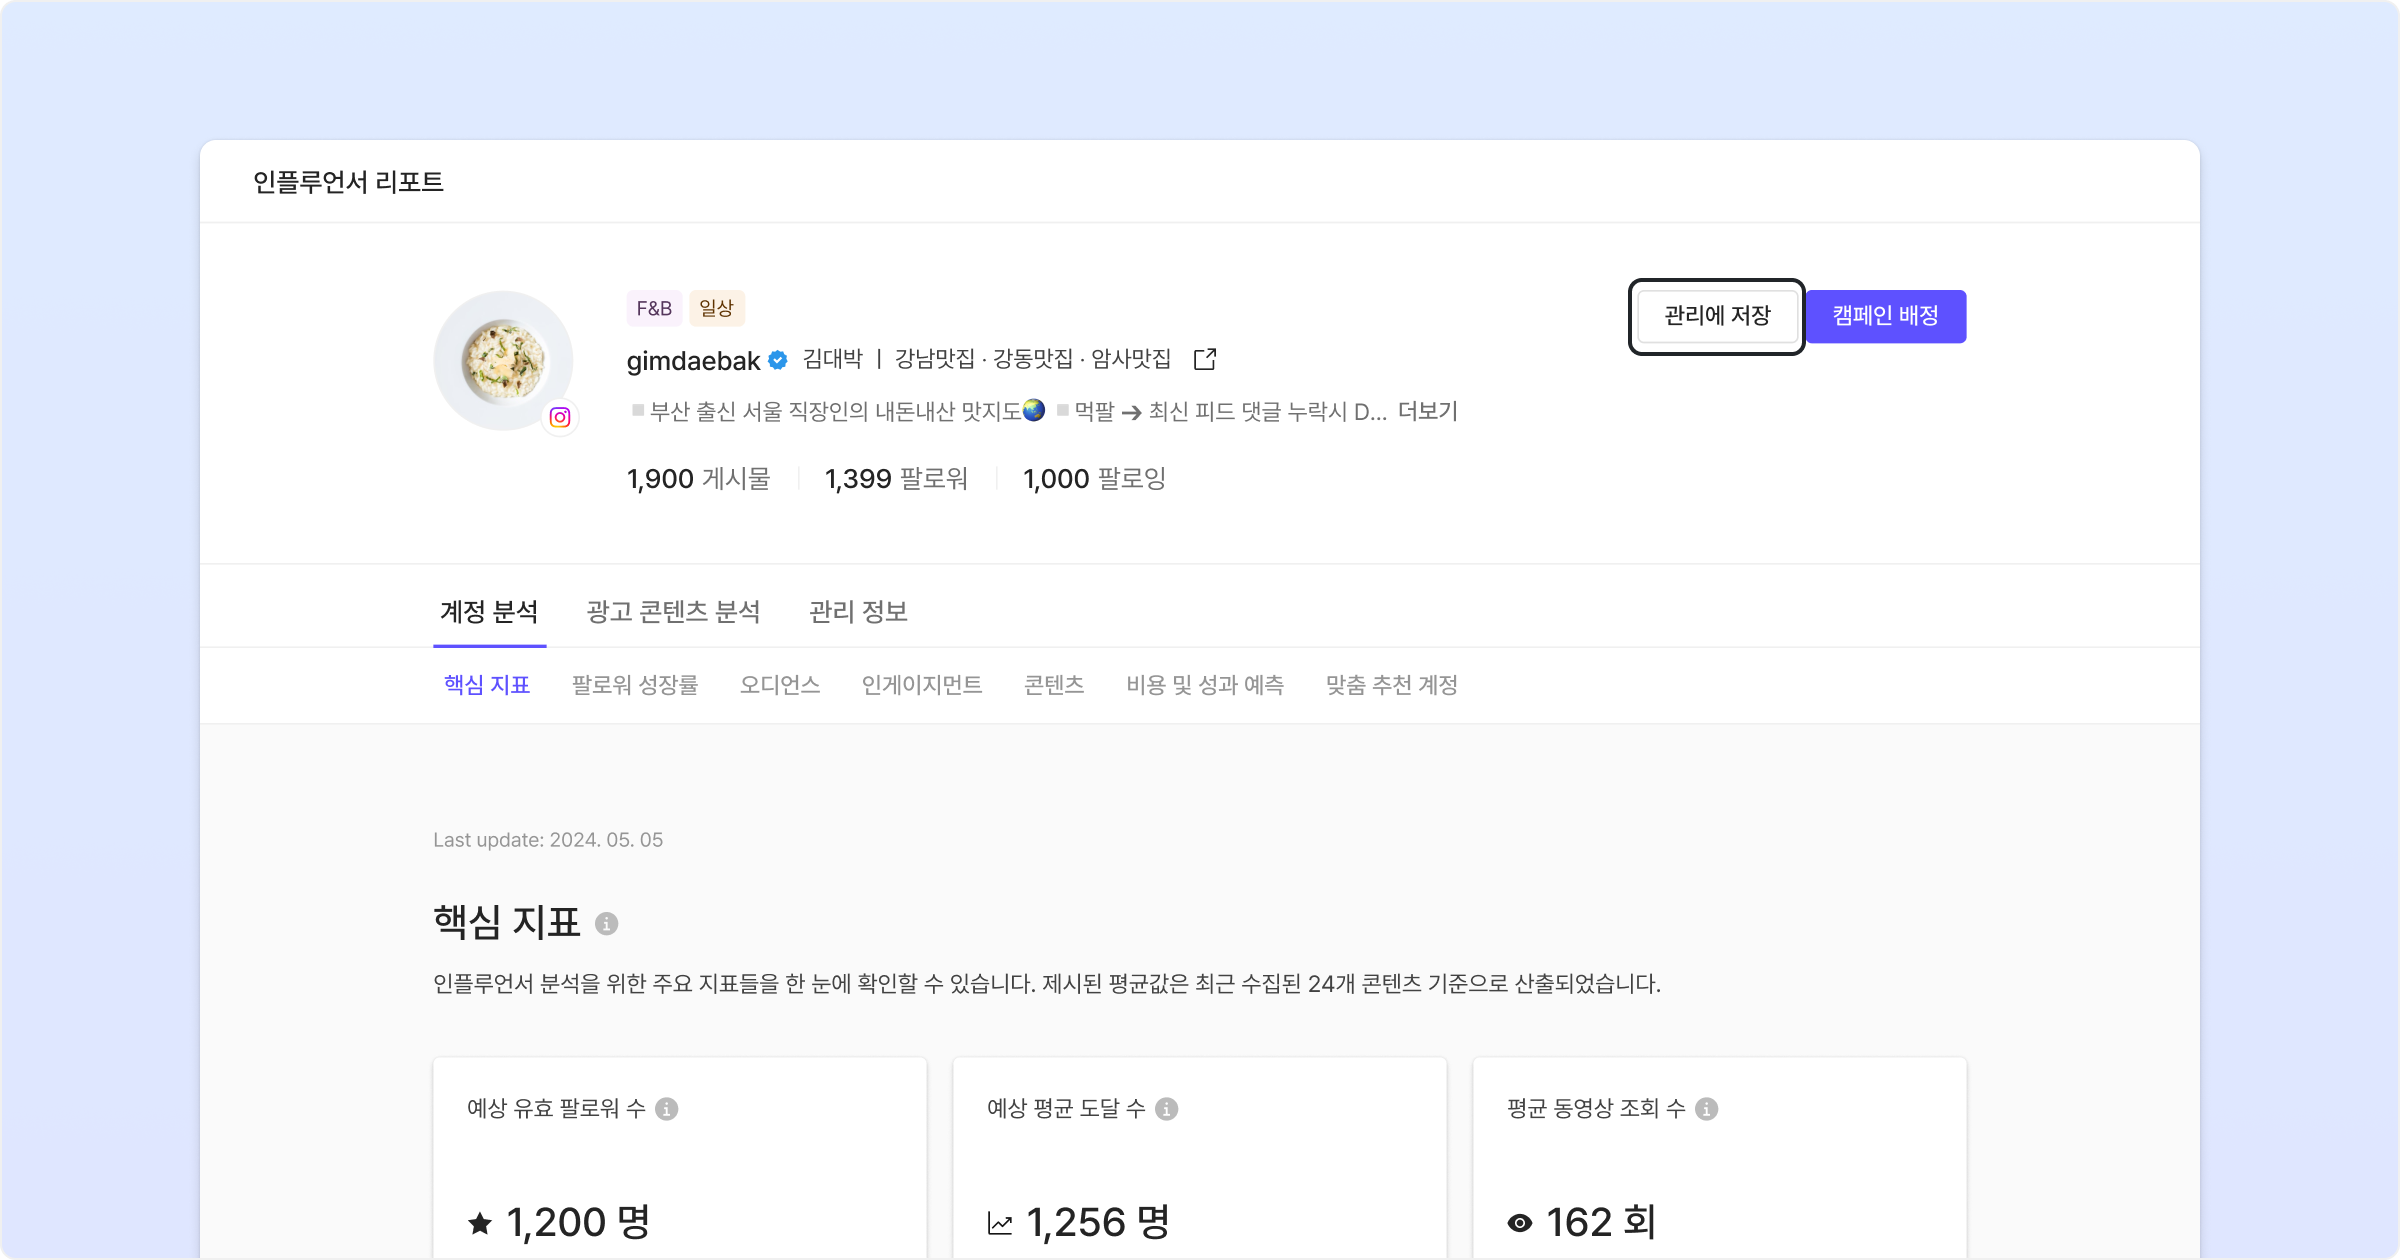Click the 캠페인 배정 button

pos(1885,316)
